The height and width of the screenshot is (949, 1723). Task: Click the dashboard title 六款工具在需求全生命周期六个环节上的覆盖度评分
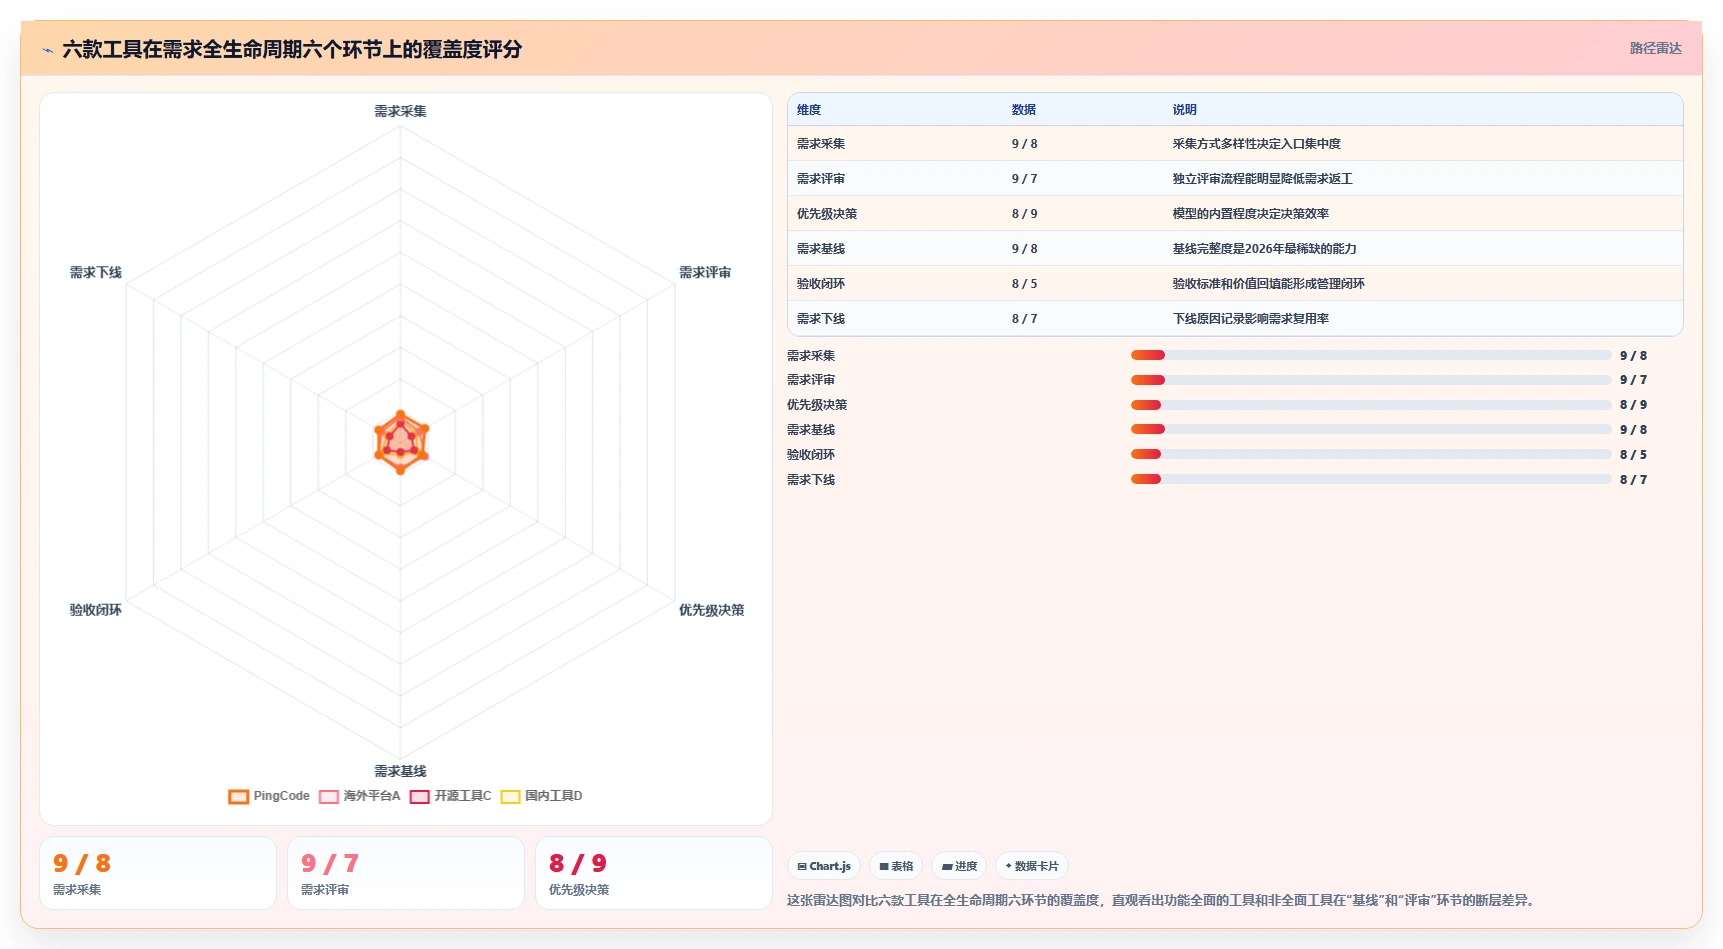click(292, 49)
